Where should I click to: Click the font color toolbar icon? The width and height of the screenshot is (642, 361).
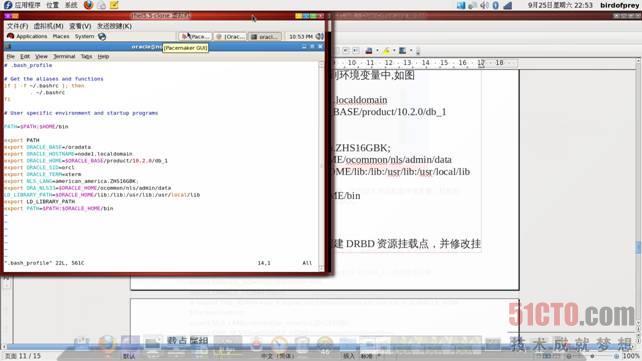pyautogui.click(x=368, y=51)
